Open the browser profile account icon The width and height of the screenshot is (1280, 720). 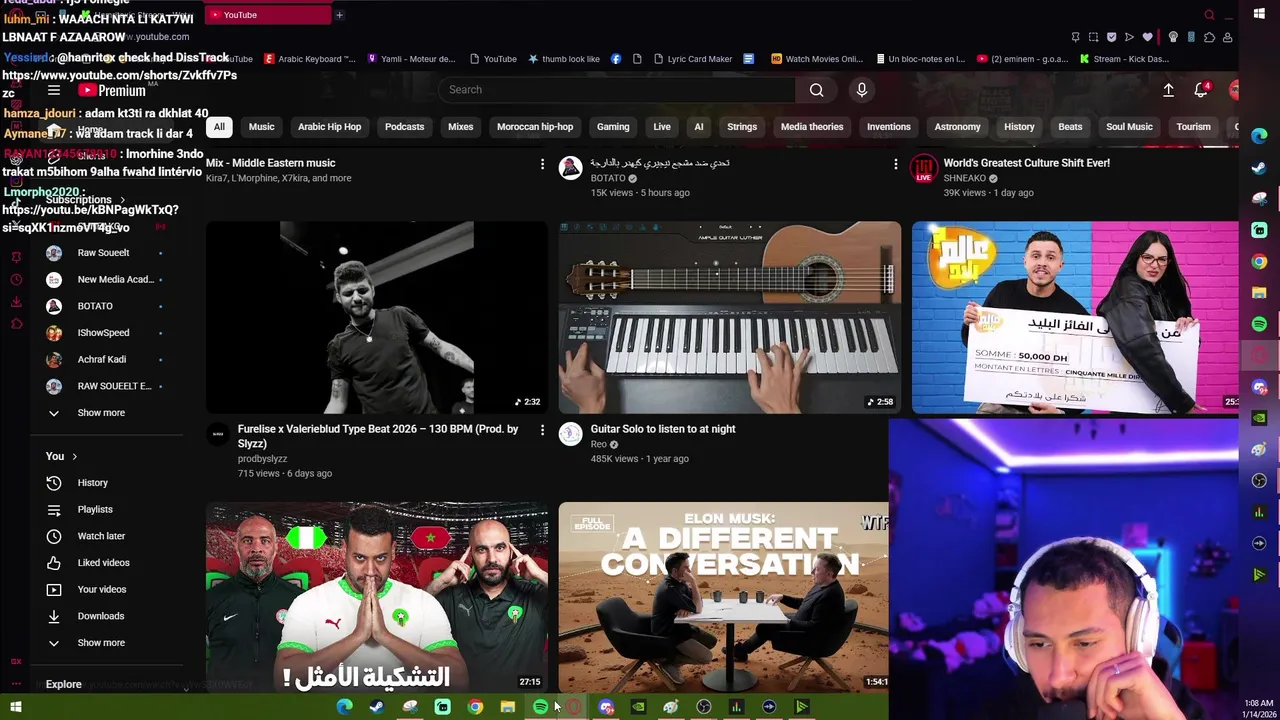click(1227, 37)
